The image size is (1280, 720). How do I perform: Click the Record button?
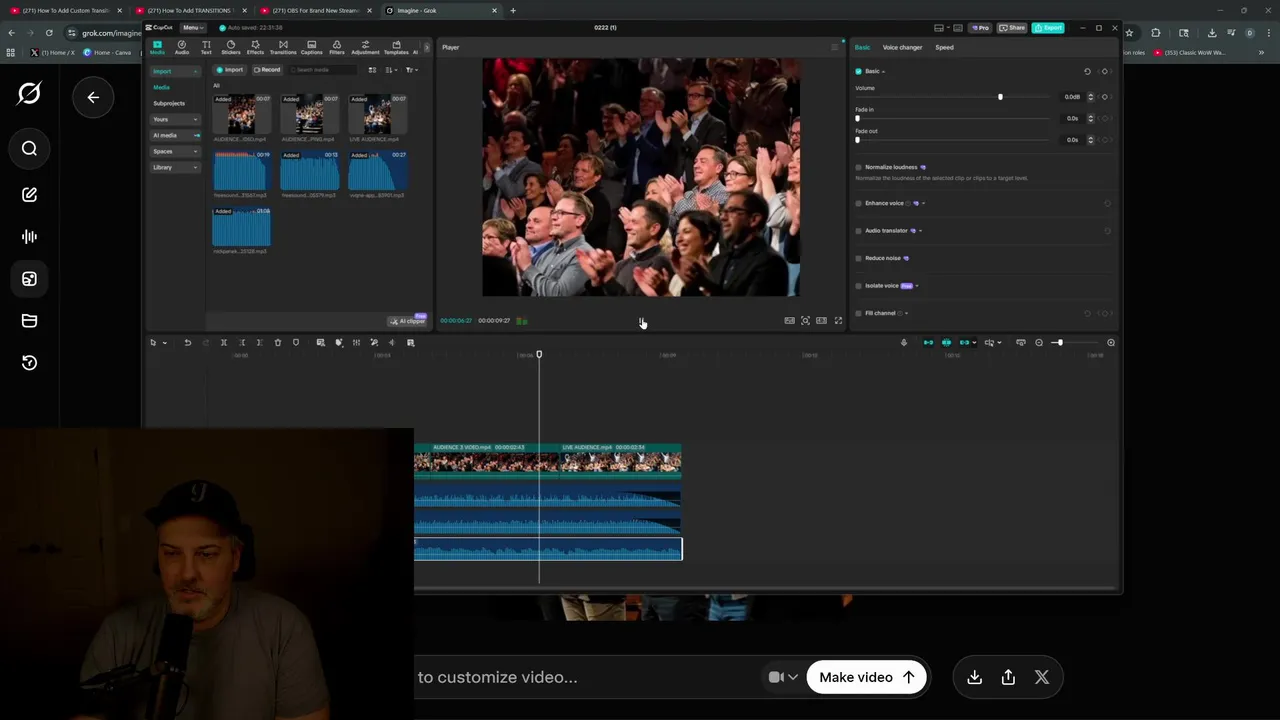tap(267, 70)
